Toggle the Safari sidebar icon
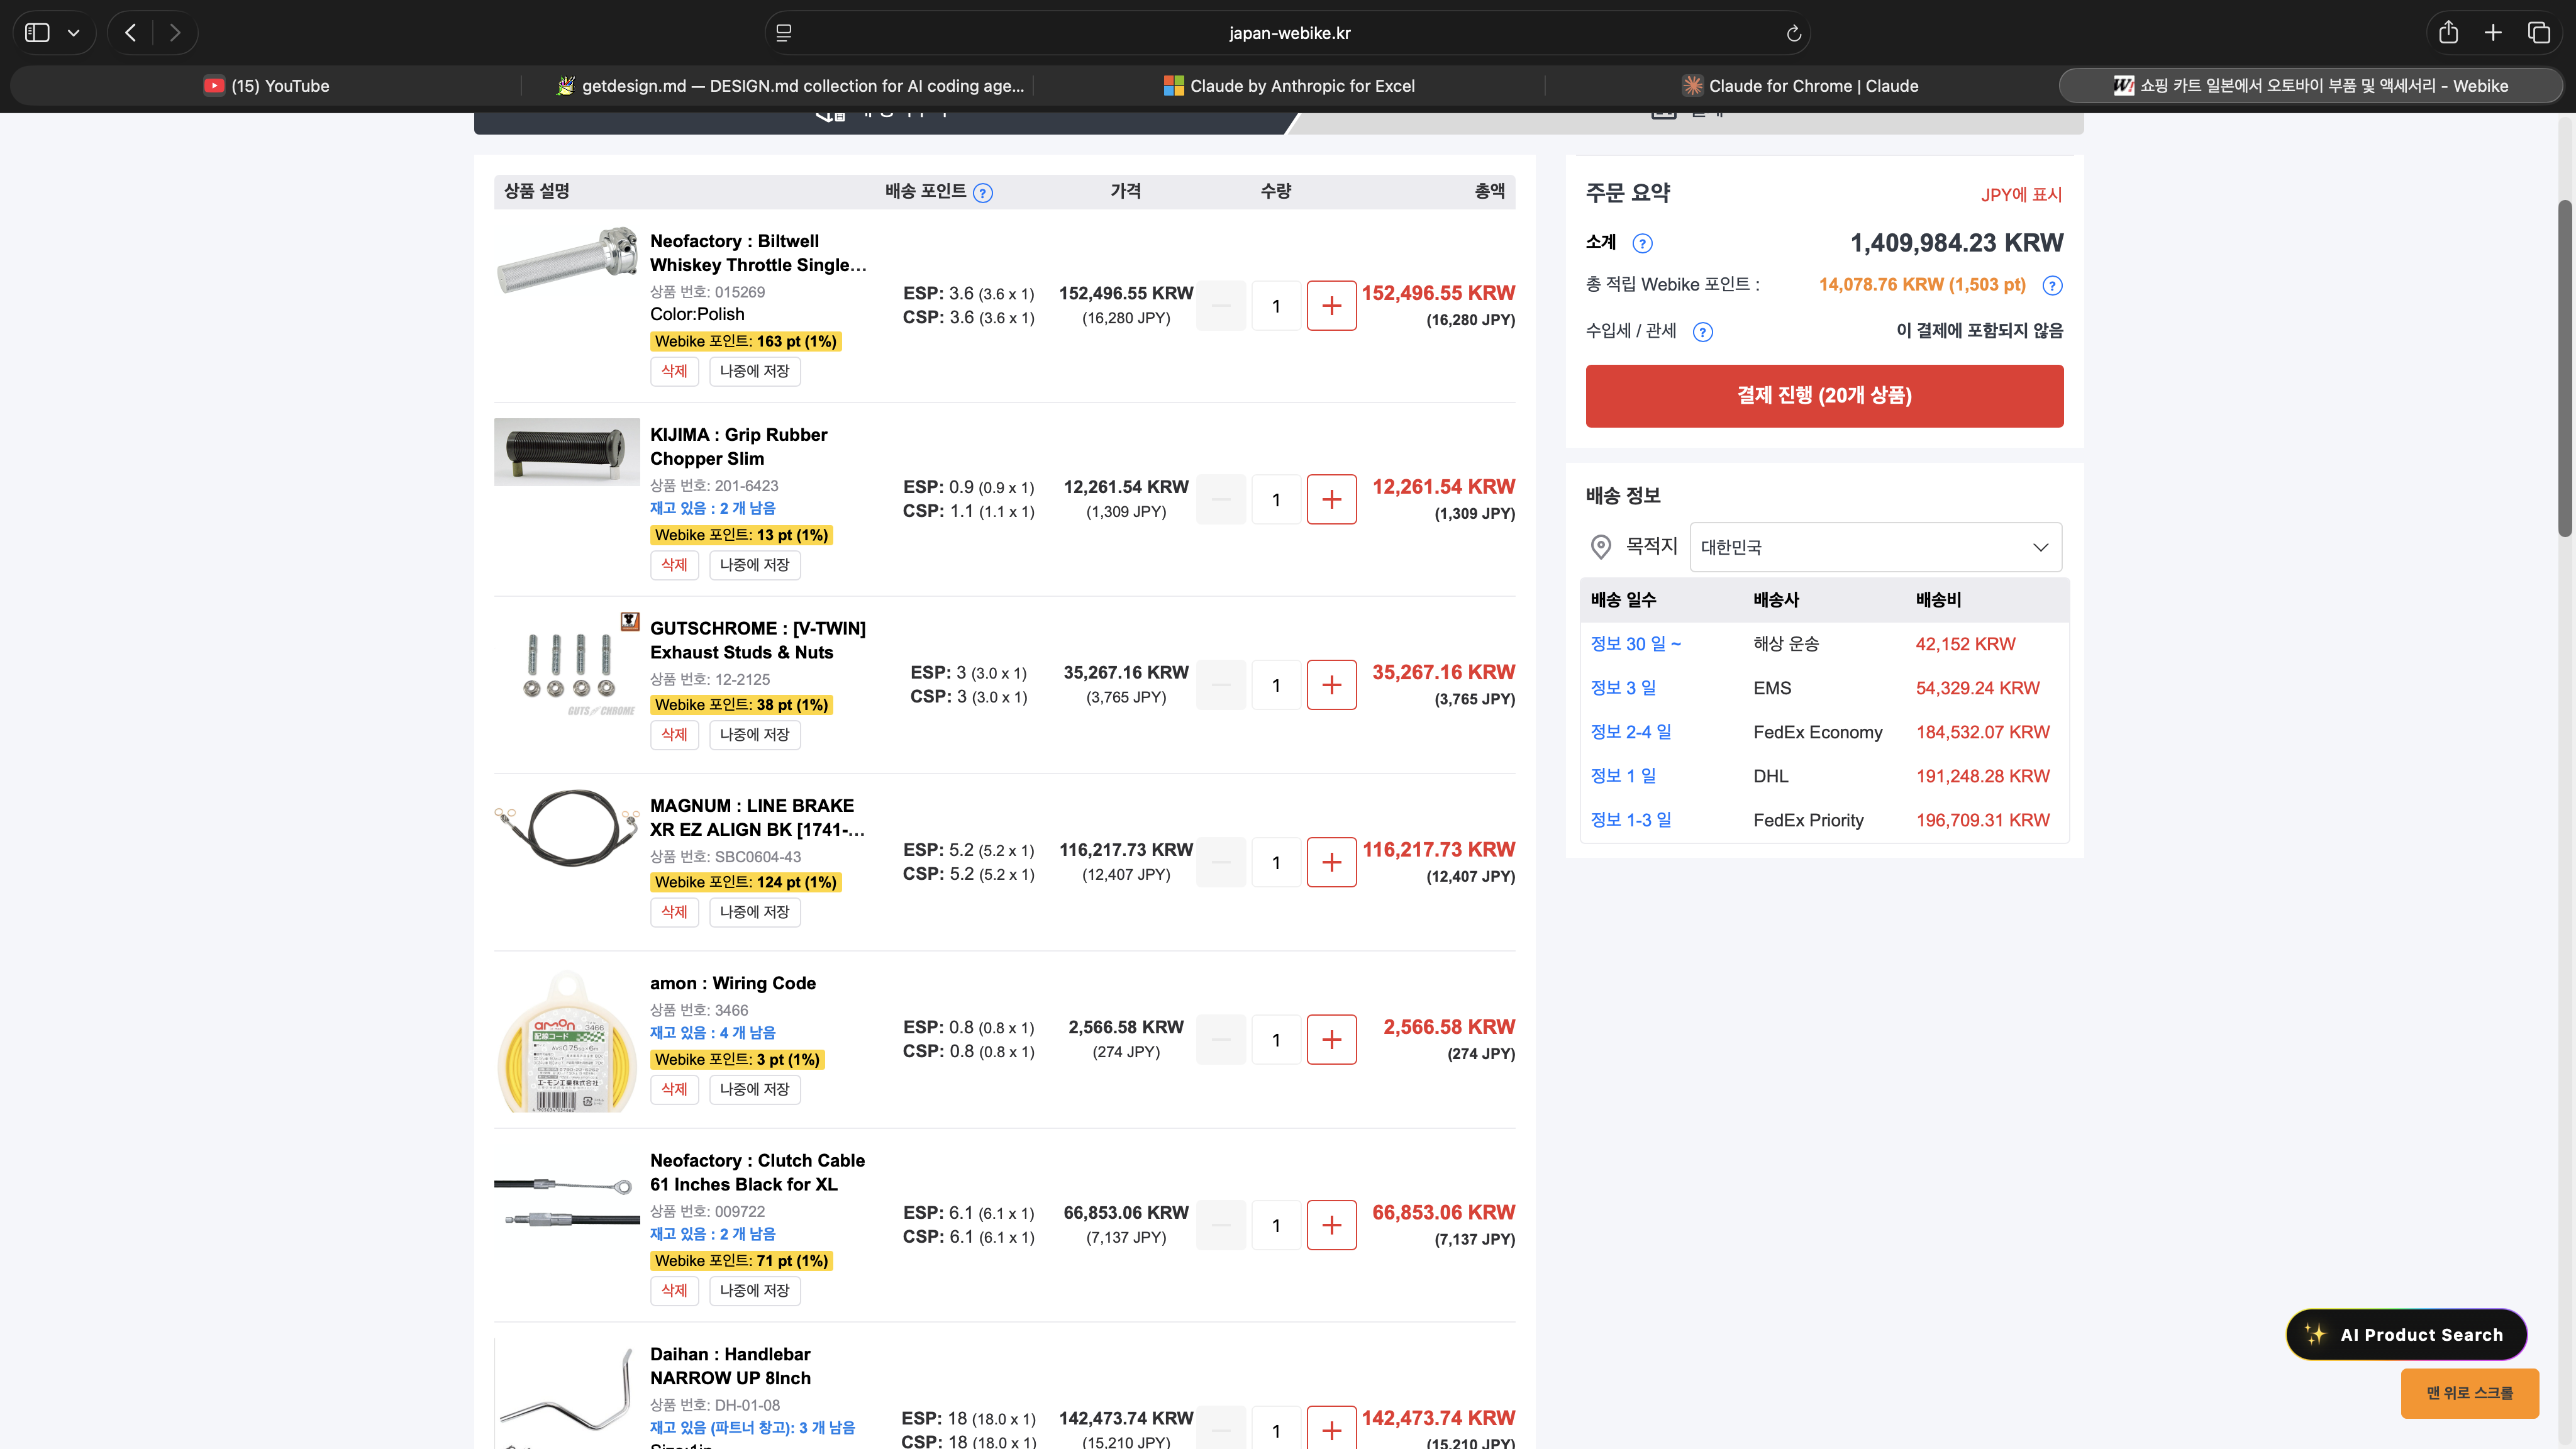The image size is (2576, 1449). [x=37, y=33]
